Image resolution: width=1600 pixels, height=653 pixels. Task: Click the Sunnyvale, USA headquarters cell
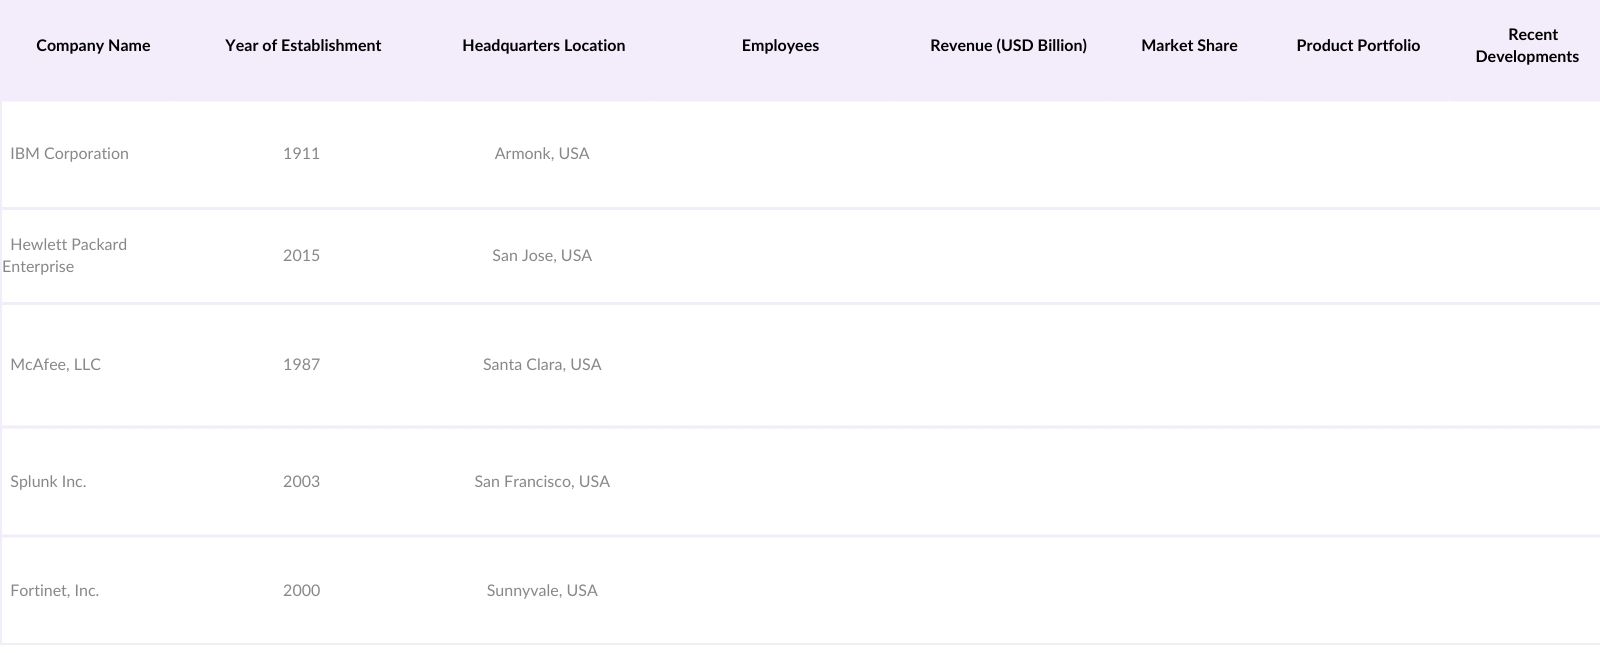542,591
